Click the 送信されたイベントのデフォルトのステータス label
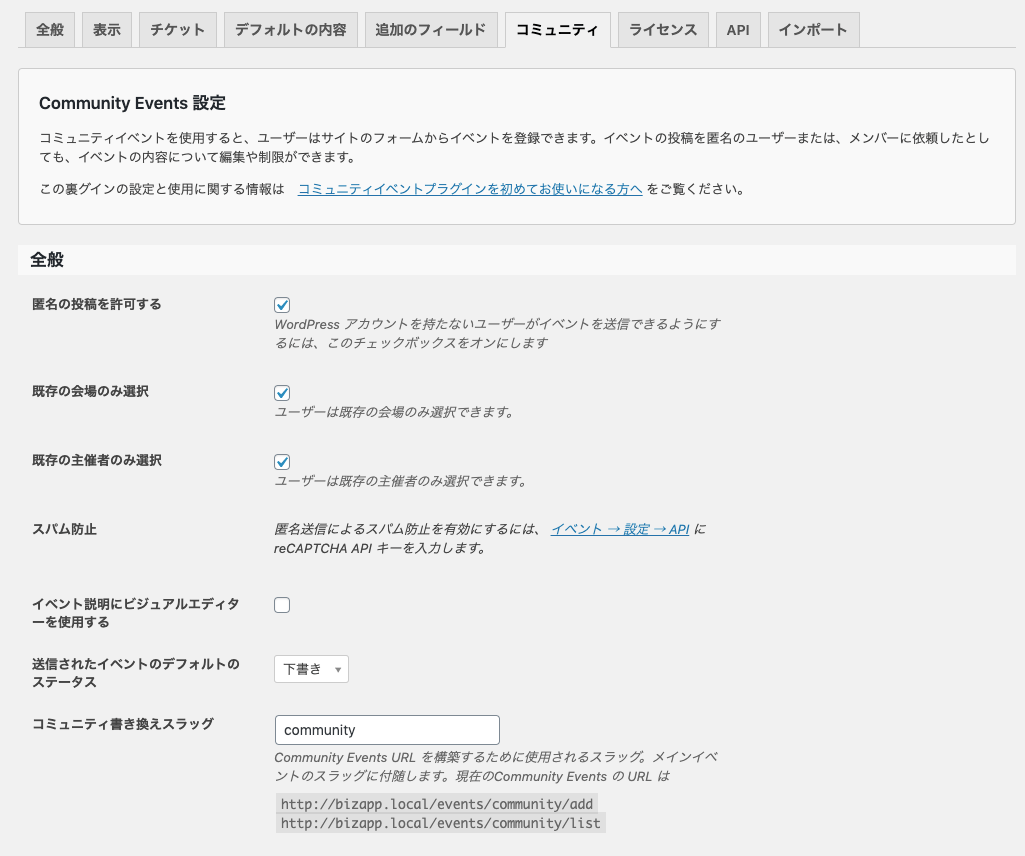Image resolution: width=1025 pixels, height=856 pixels. pos(135,673)
